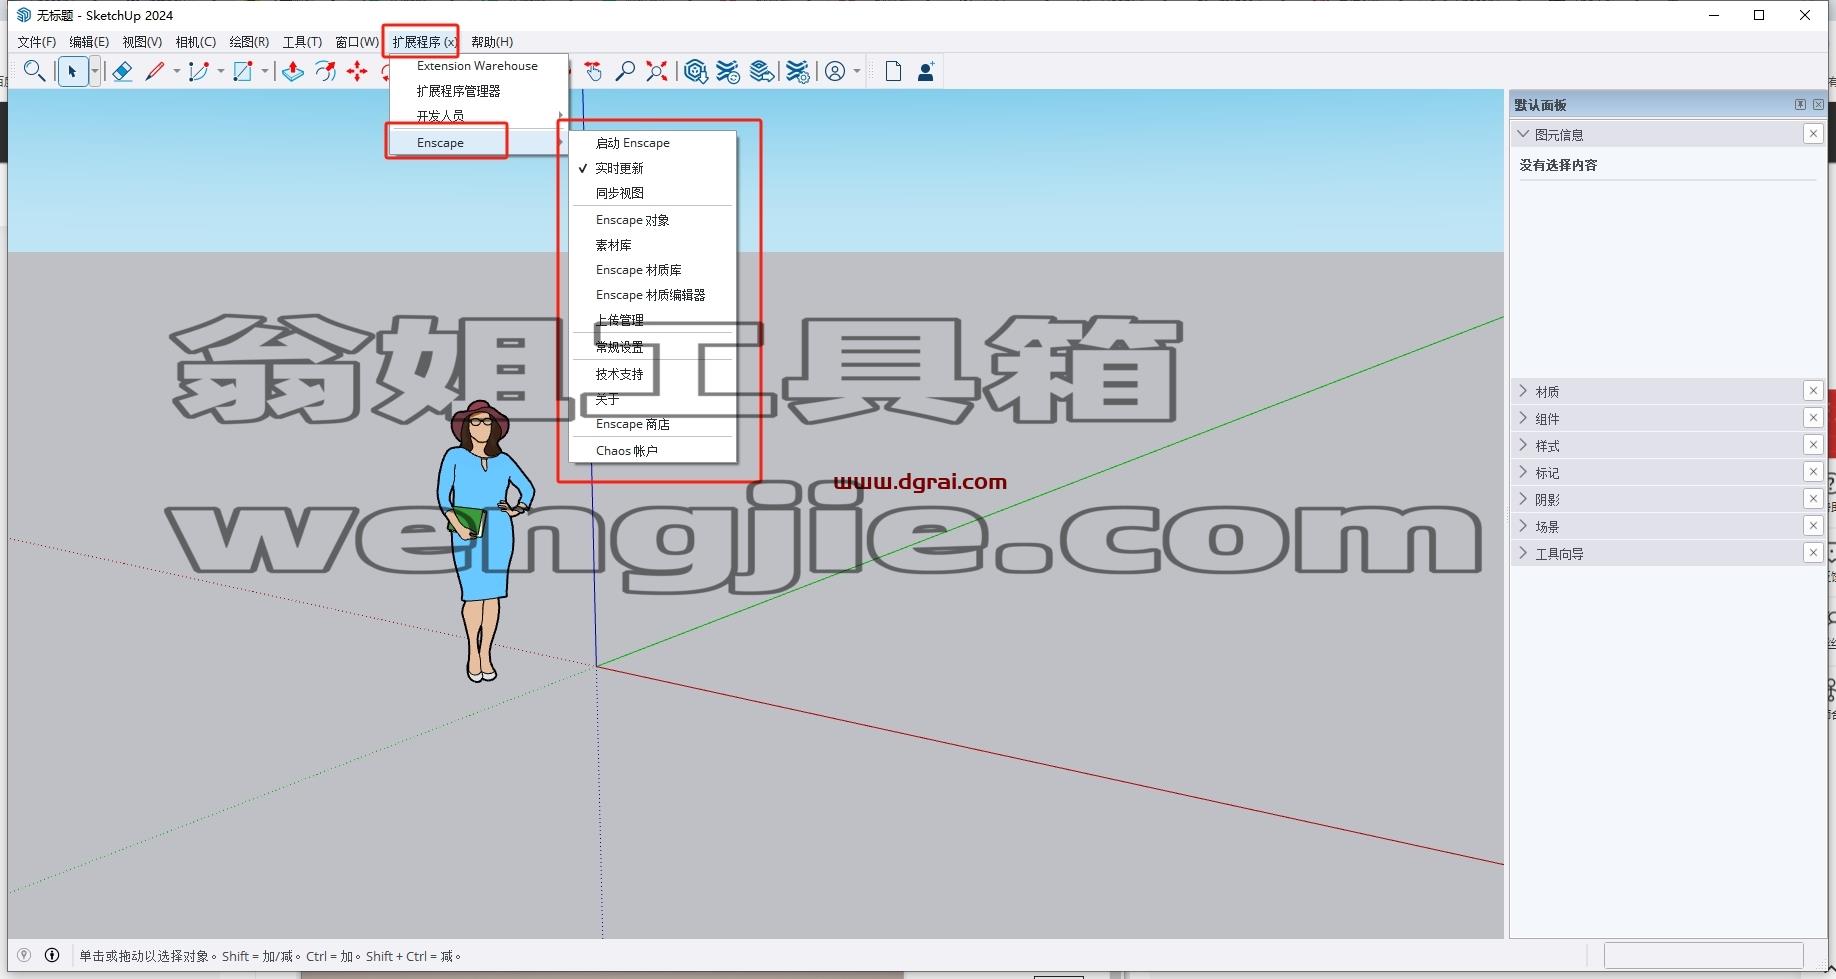This screenshot has width=1836, height=979.
Task: Open dropdown arrow beside Line tool
Action: (176, 71)
